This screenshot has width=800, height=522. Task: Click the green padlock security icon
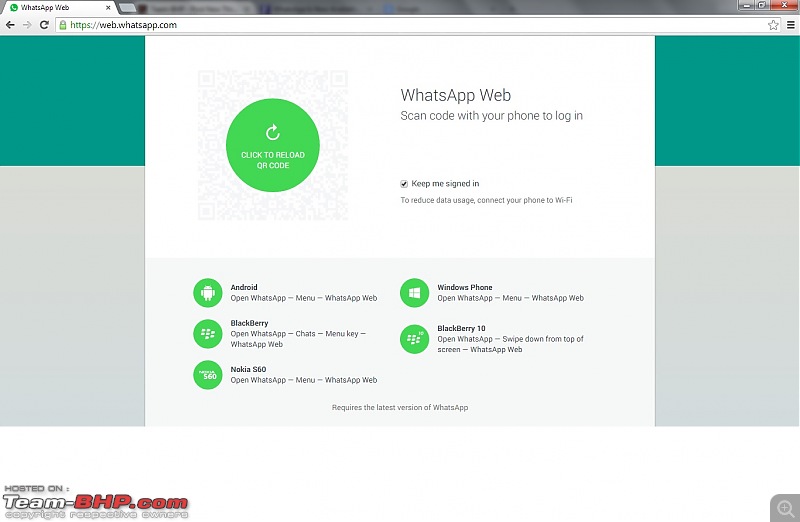(x=63, y=25)
